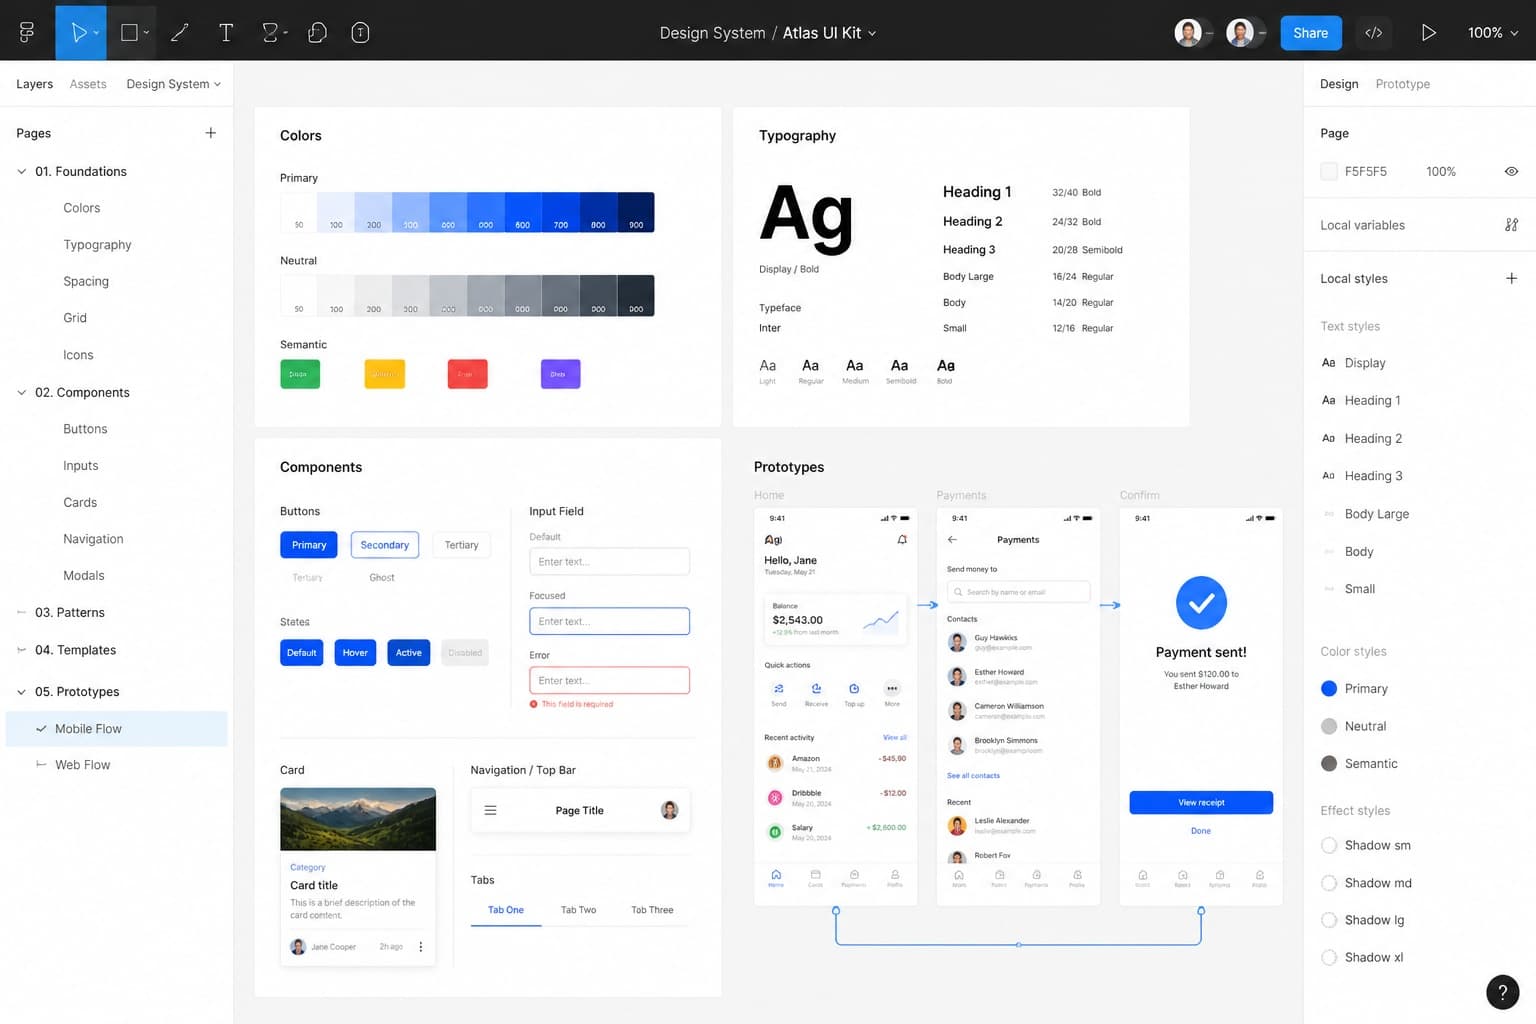The image size is (1536, 1024).
Task: Select the green Semantic color swatch
Action: coord(300,374)
